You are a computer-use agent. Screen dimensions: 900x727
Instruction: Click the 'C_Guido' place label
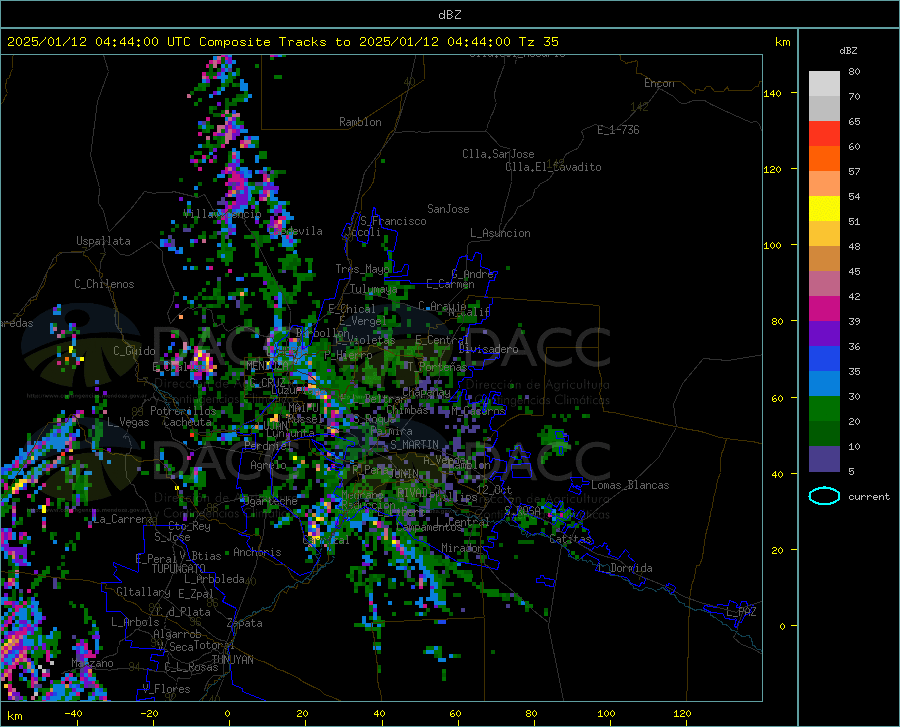[134, 351]
